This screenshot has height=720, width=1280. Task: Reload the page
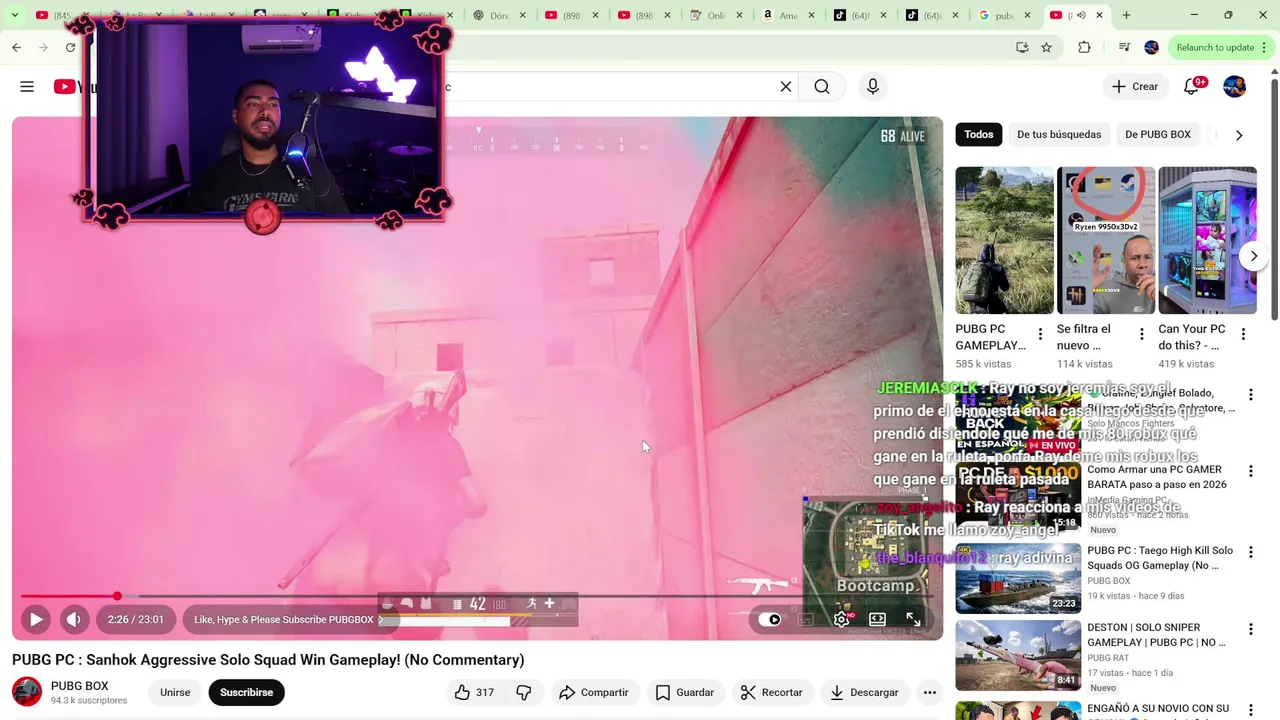(70, 47)
